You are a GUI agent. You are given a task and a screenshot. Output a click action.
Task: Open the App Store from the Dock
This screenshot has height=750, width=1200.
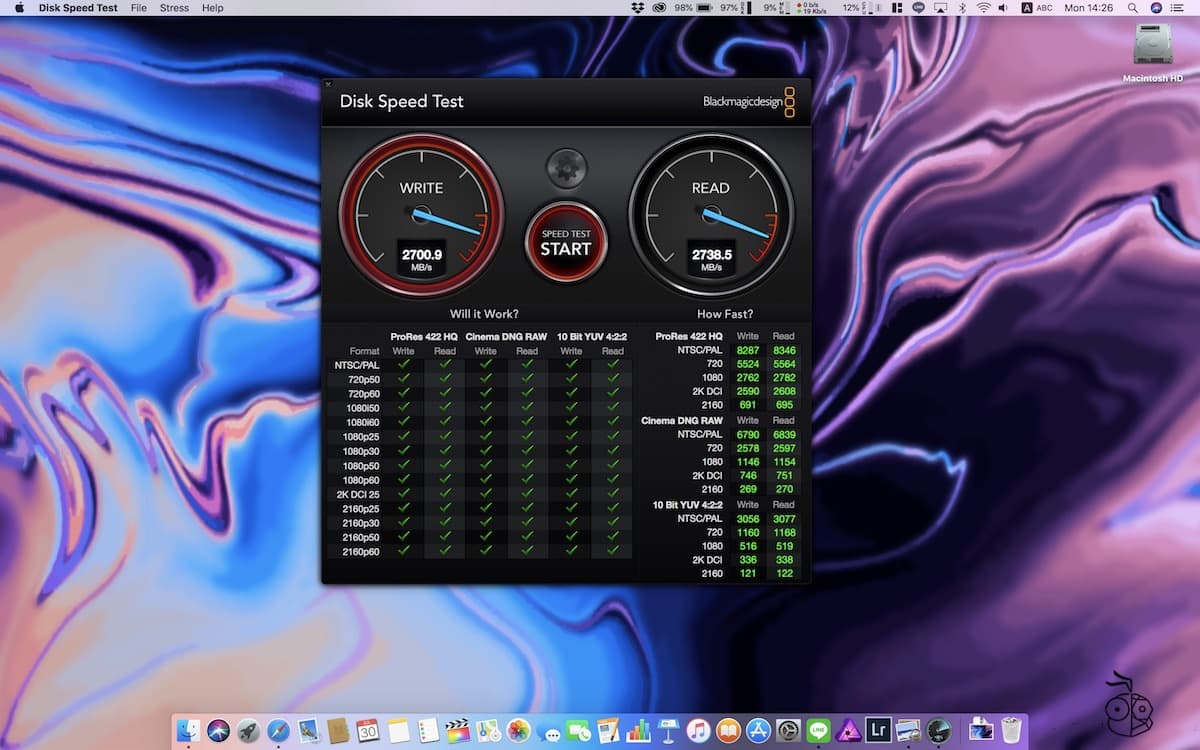click(x=757, y=730)
